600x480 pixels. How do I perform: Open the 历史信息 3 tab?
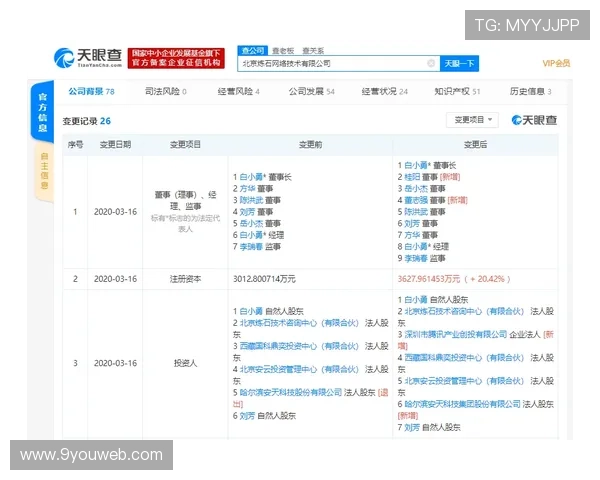(x=530, y=91)
